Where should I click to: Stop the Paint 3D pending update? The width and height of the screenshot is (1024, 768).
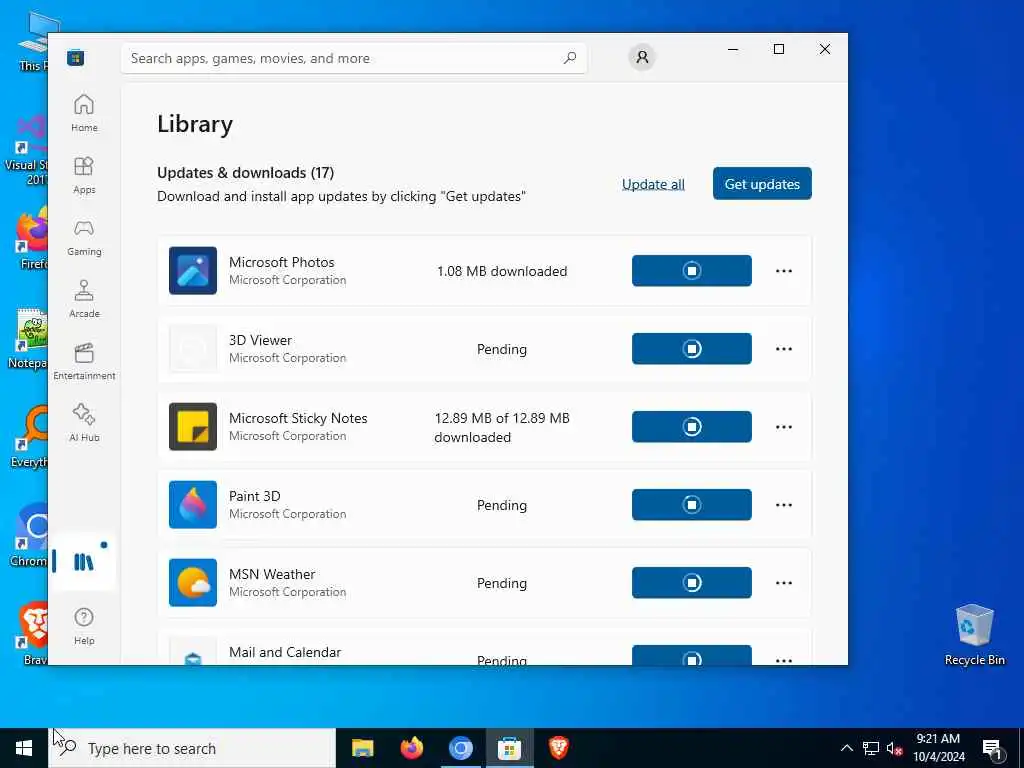[x=692, y=505]
